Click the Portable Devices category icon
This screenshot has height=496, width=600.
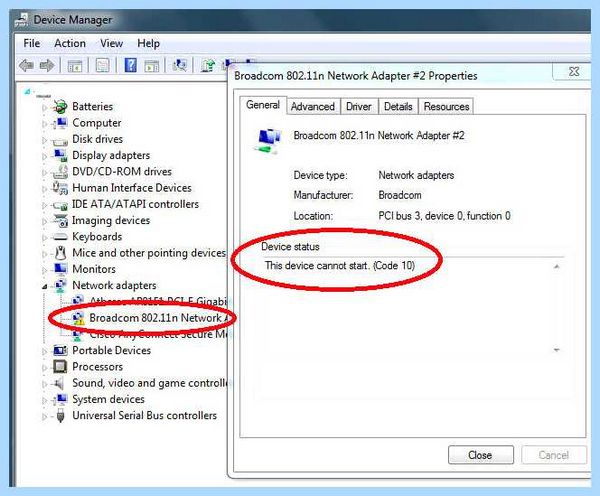(x=60, y=350)
